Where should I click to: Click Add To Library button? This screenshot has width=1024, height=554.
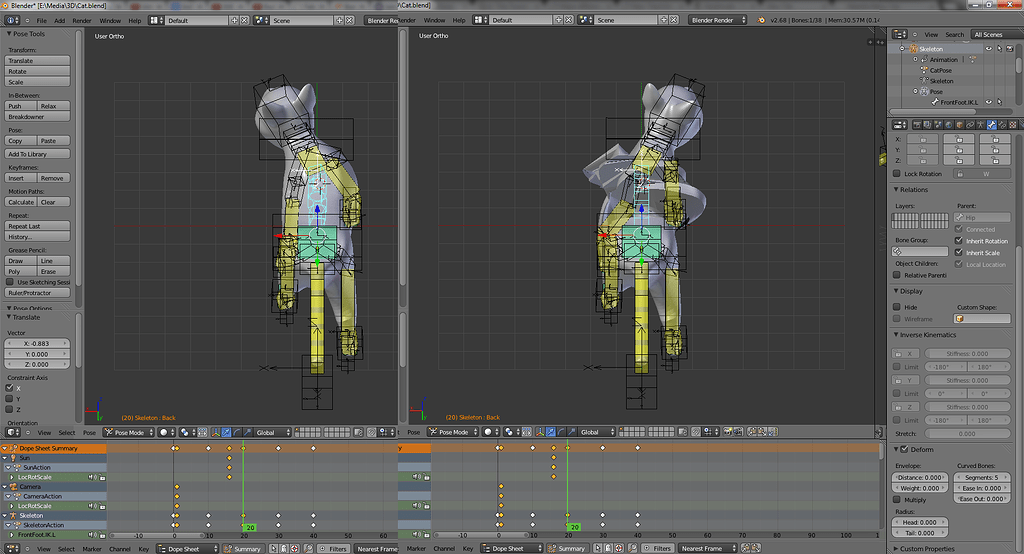(x=37, y=154)
